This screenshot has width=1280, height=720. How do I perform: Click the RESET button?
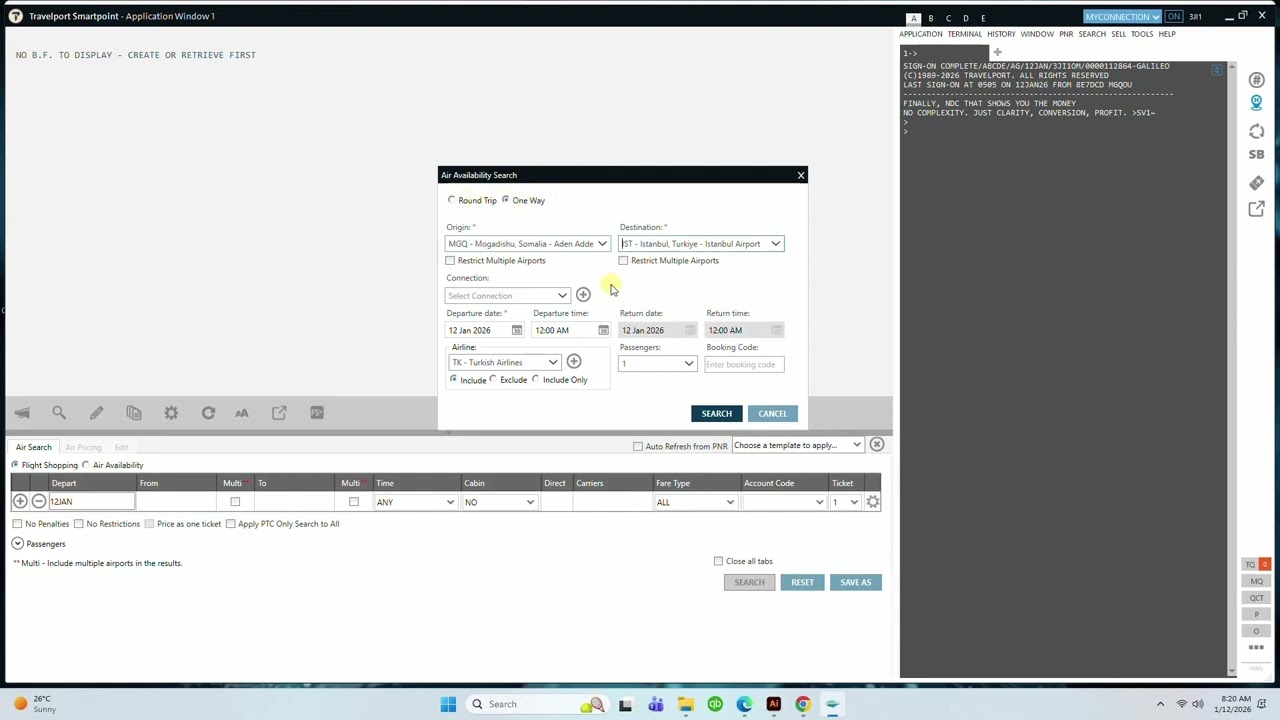click(x=802, y=582)
